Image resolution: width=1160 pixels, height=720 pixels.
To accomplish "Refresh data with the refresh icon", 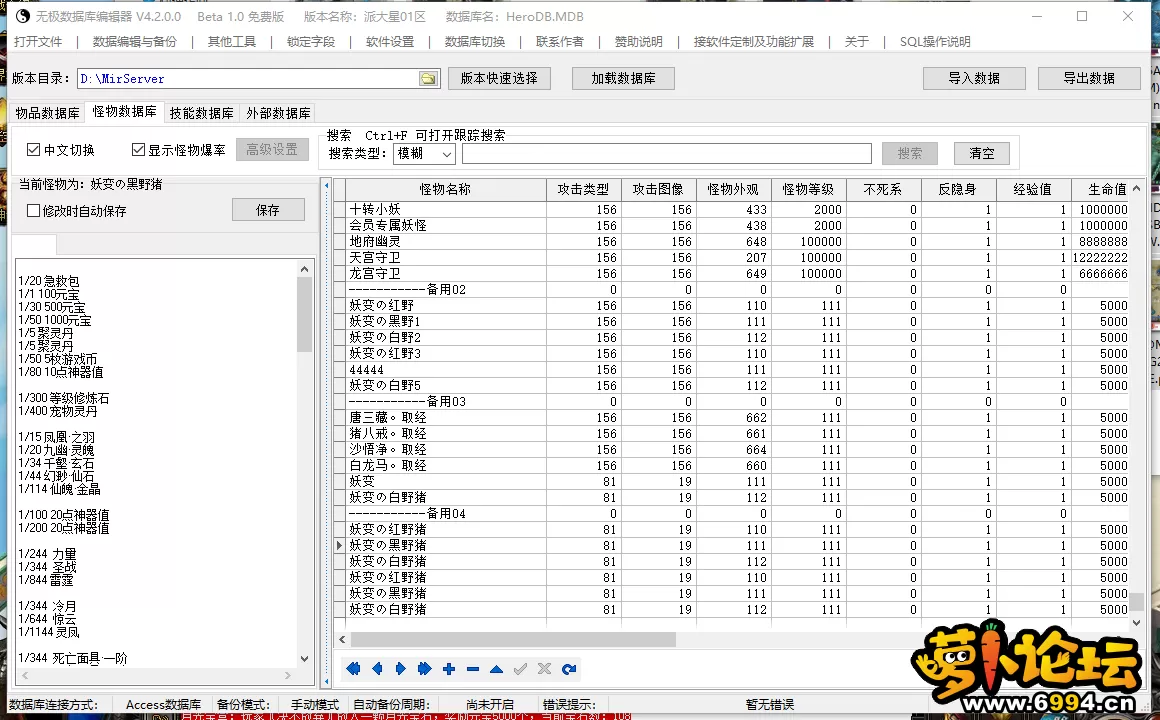I will pos(568,669).
